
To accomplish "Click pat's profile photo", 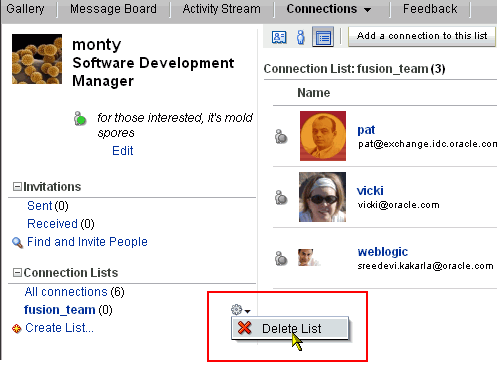I will point(323,136).
